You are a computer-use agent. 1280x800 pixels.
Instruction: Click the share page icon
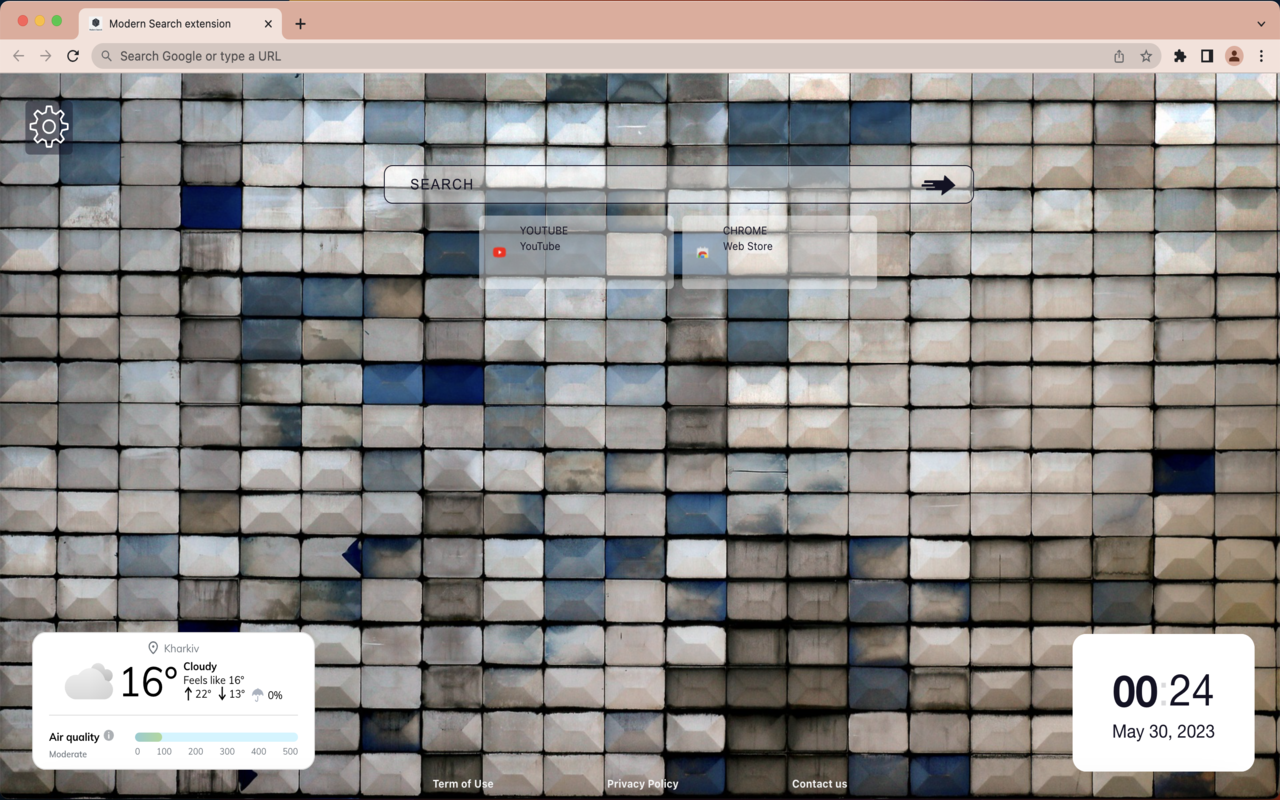(x=1119, y=56)
